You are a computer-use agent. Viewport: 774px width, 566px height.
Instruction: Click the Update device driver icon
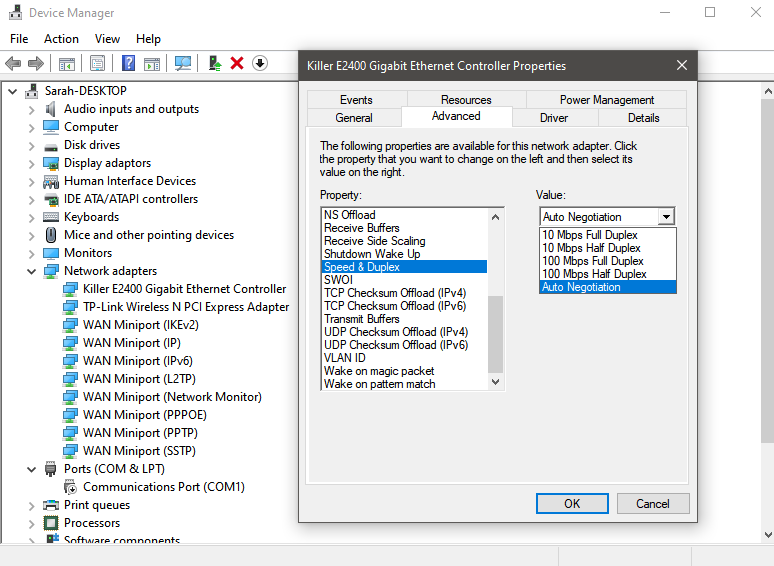click(x=214, y=63)
